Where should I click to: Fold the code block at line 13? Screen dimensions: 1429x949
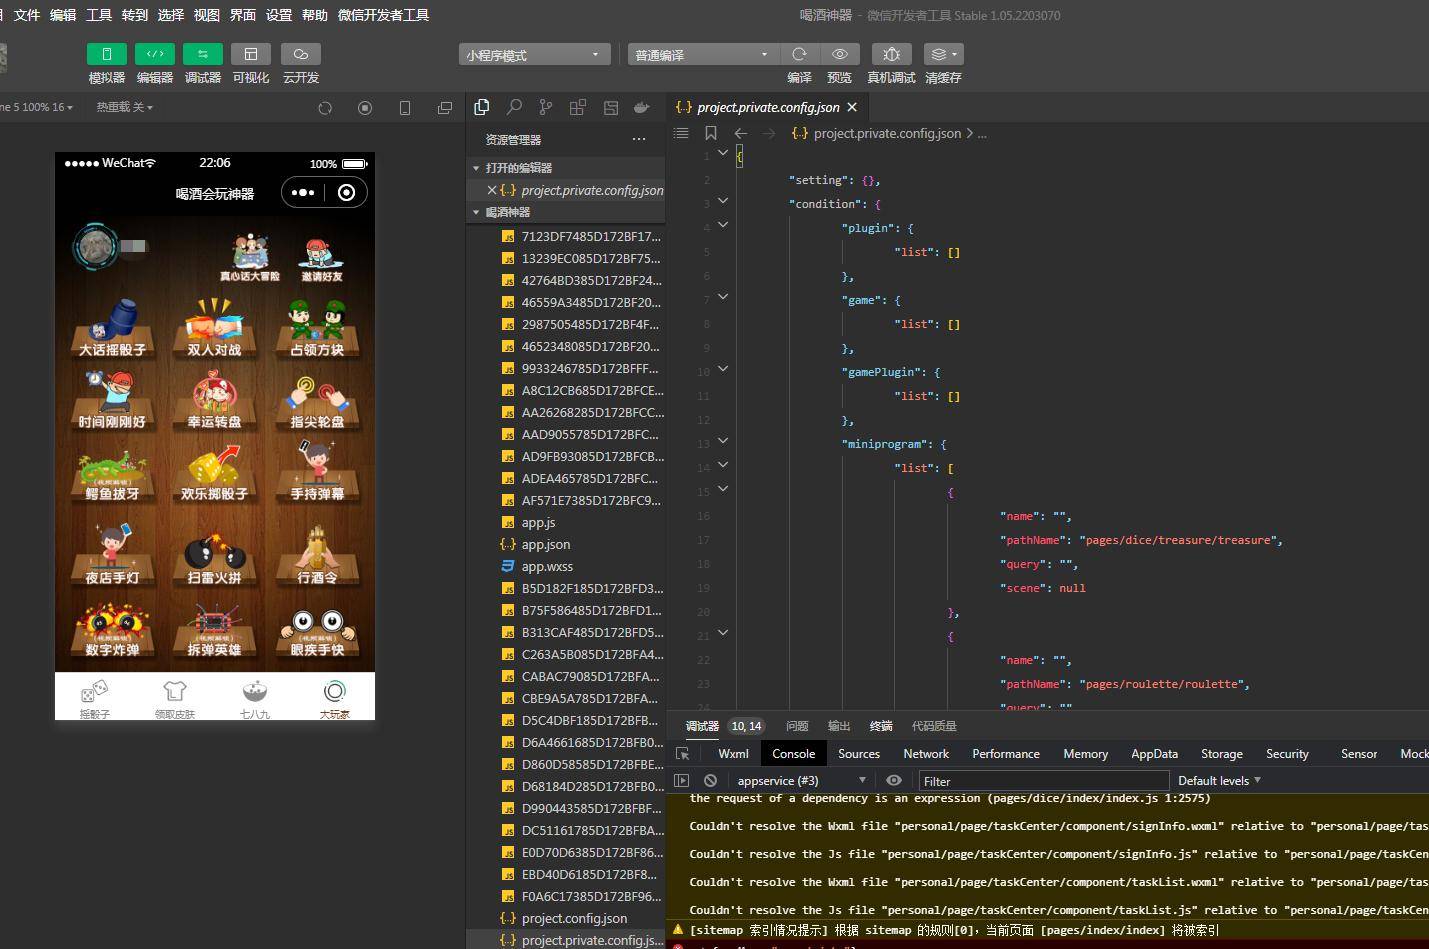(x=723, y=441)
